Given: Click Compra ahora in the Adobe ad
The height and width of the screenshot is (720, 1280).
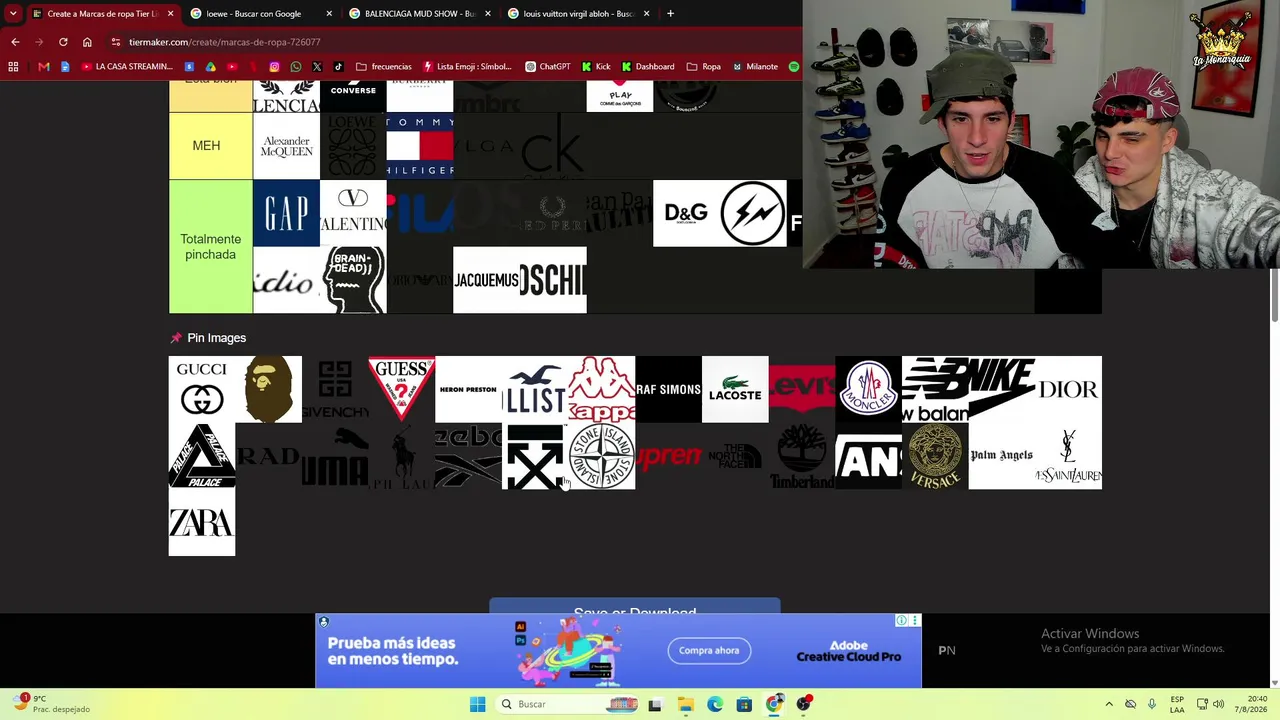Looking at the screenshot, I should 709,650.
